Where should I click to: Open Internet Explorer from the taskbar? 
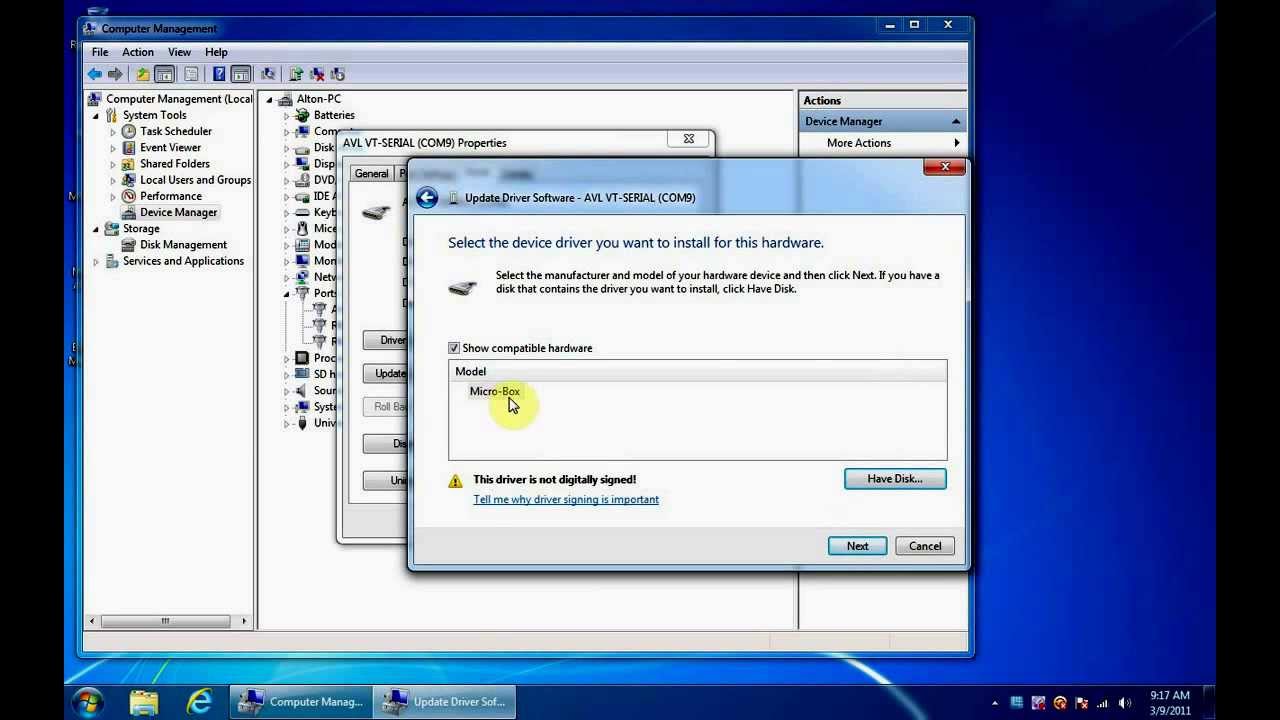click(200, 702)
